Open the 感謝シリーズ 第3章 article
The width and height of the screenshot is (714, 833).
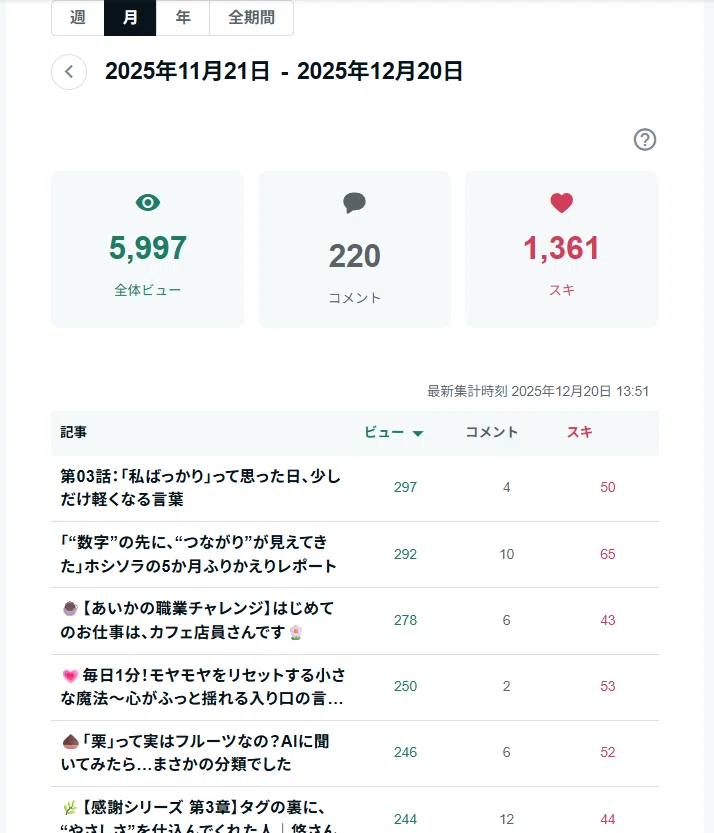[x=199, y=815]
